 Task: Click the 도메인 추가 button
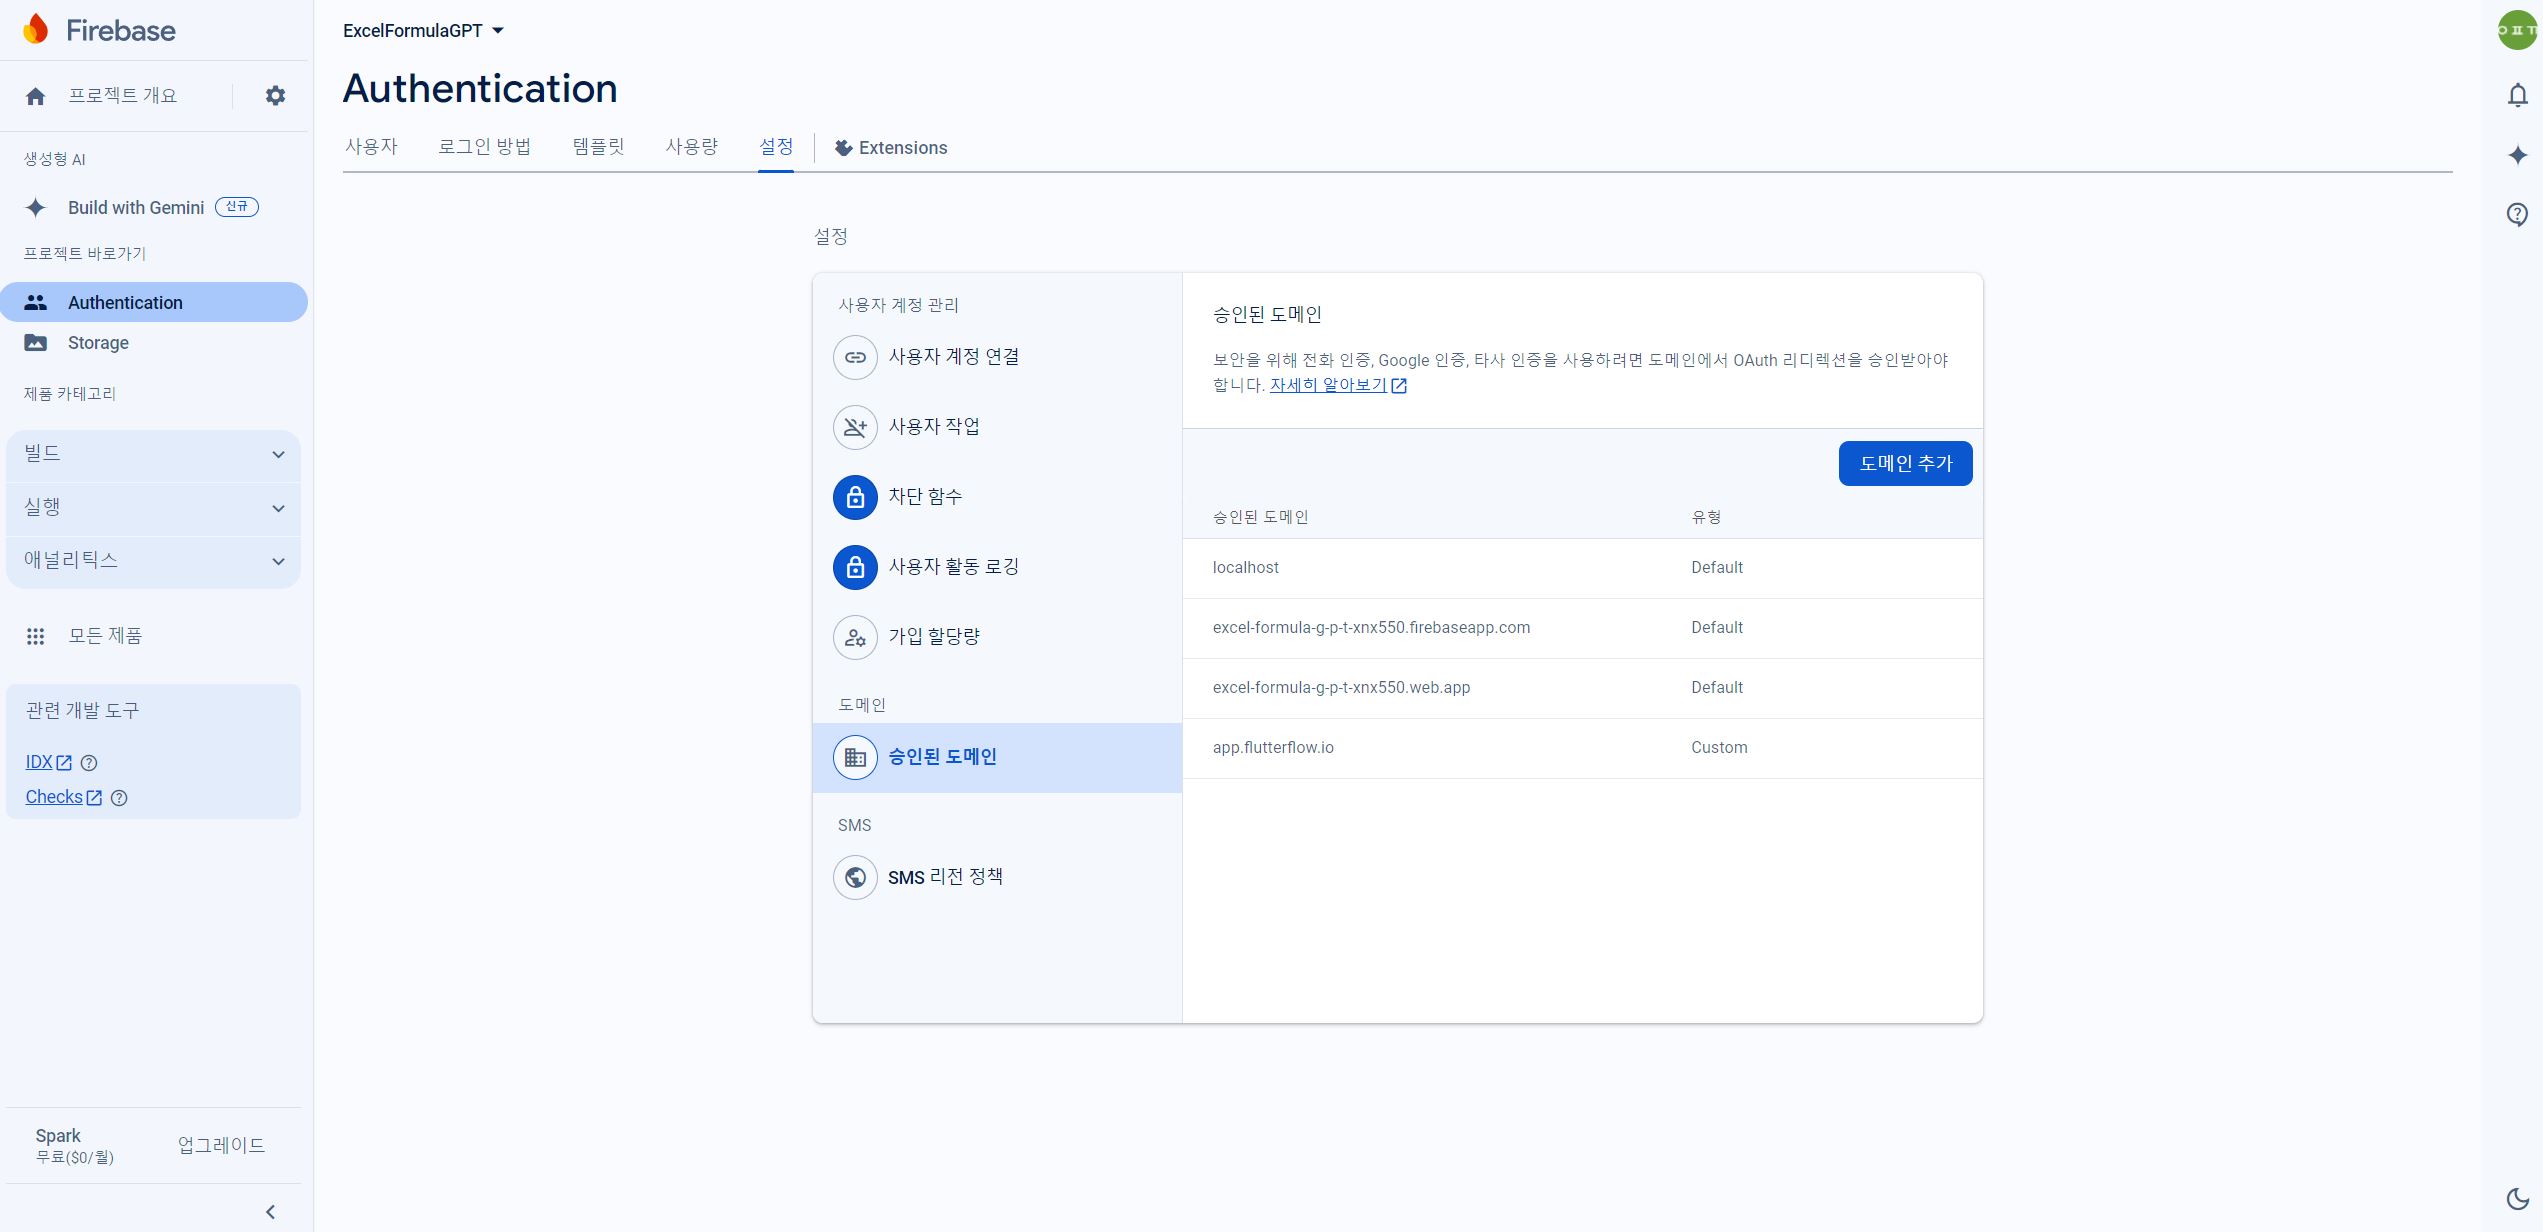point(1905,463)
